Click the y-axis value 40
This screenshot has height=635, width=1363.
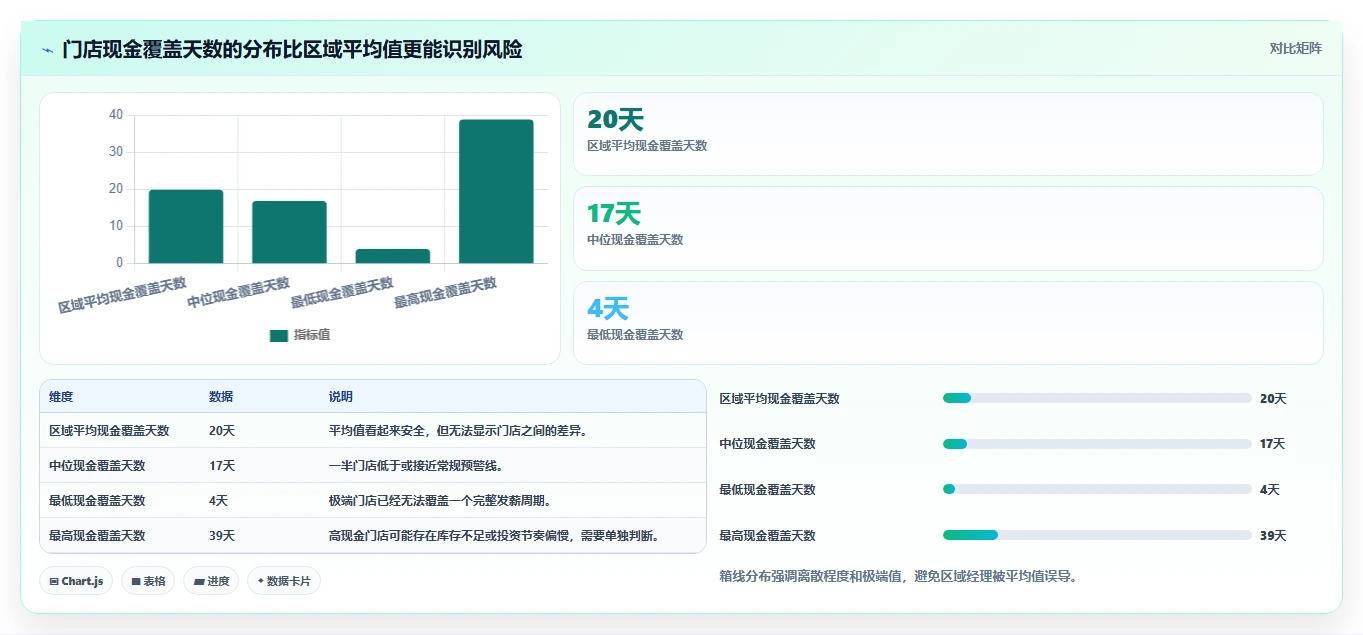(116, 115)
